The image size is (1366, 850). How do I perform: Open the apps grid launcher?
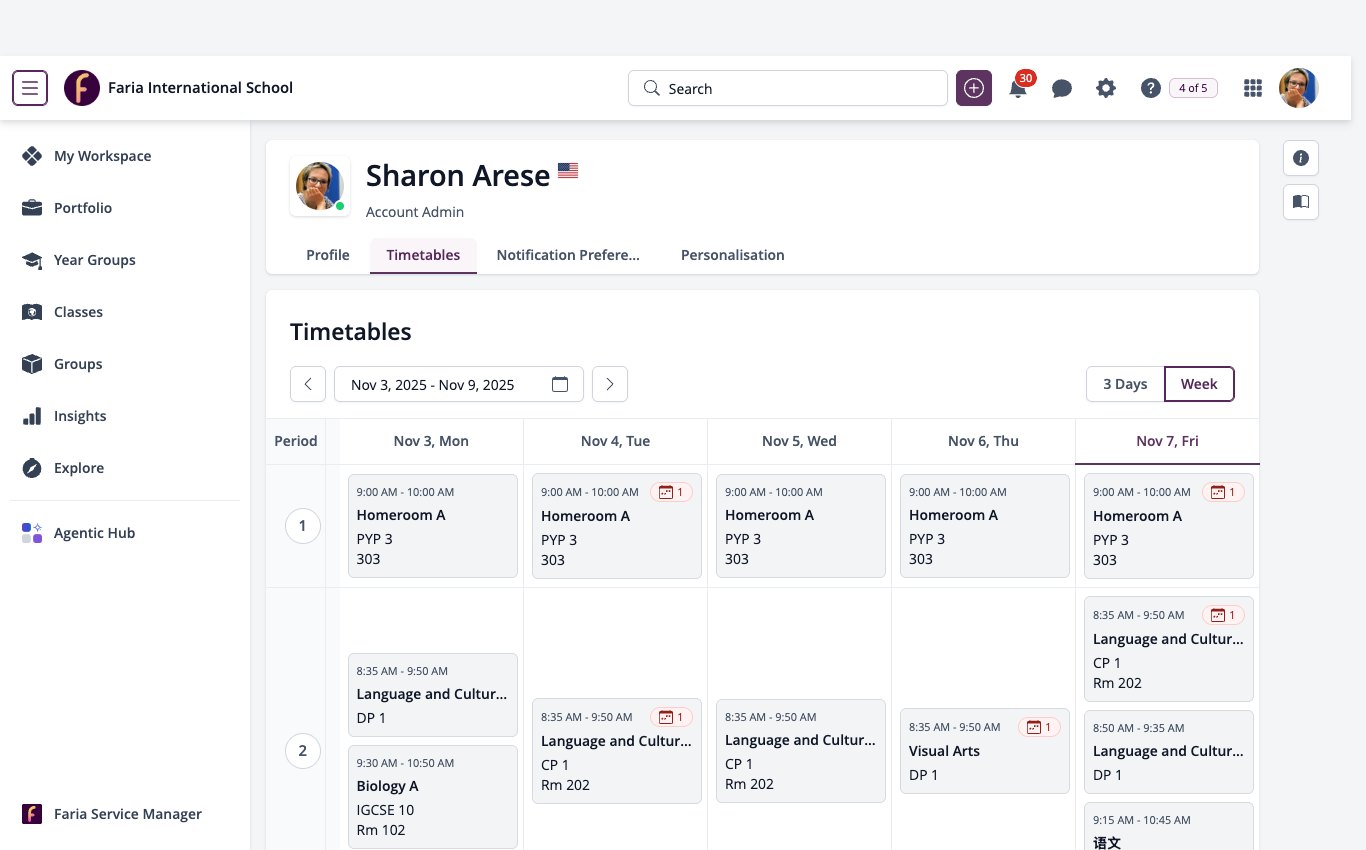pyautogui.click(x=1253, y=88)
